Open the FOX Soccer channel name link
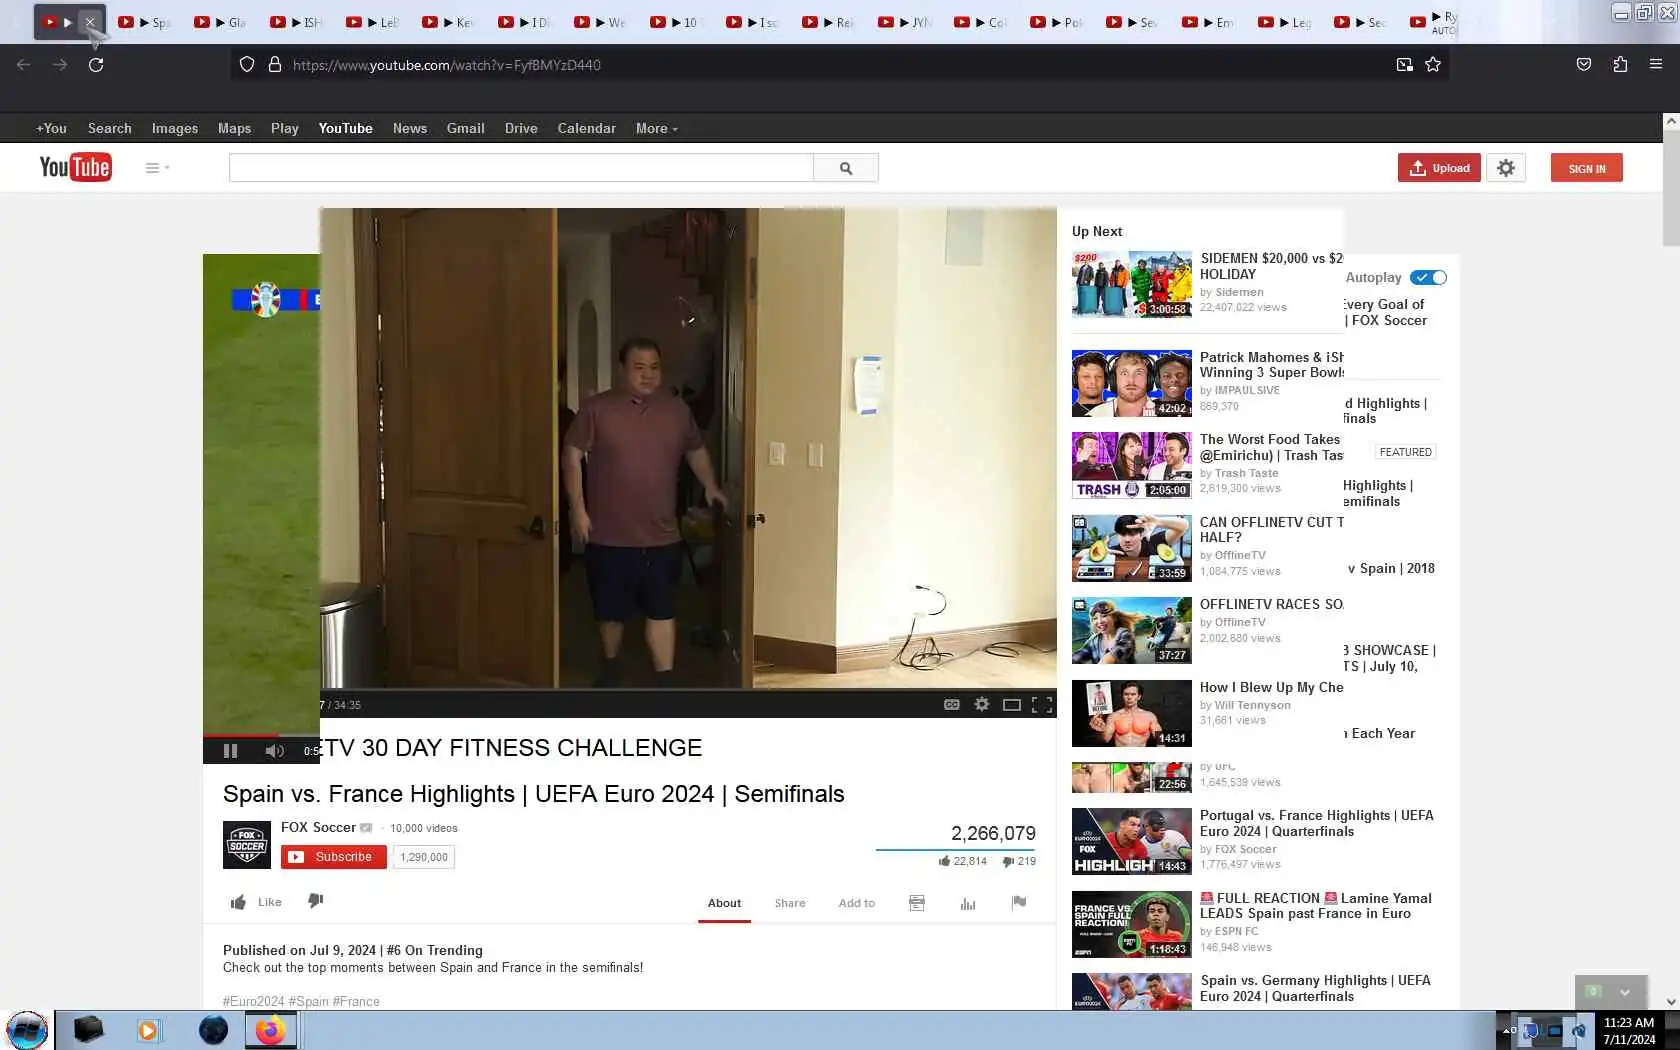 click(318, 827)
